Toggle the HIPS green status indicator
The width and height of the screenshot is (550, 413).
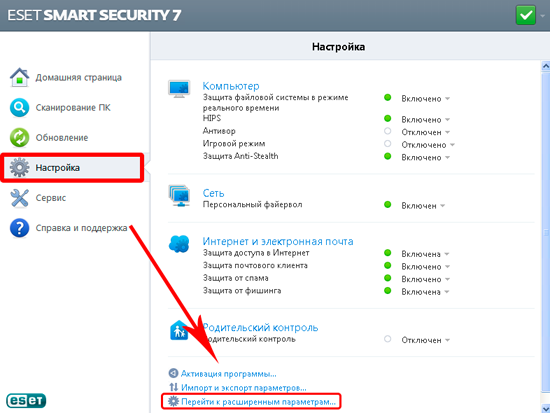coord(387,118)
